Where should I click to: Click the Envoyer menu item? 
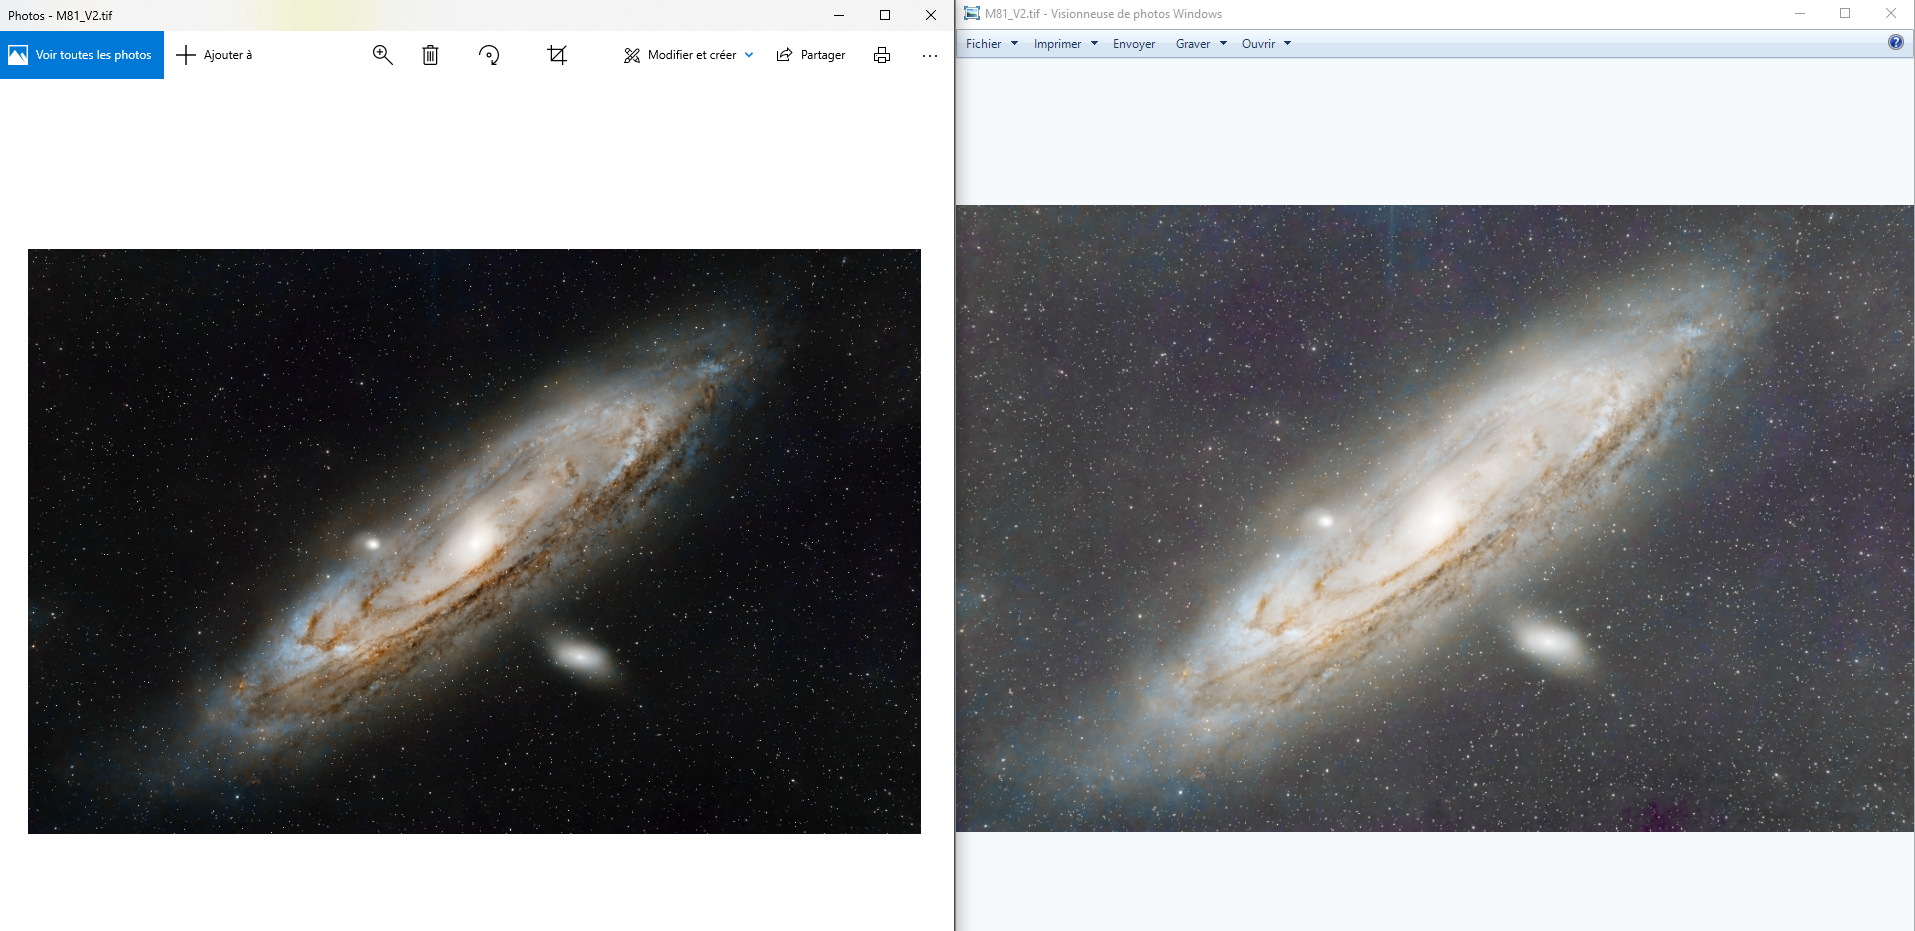point(1133,44)
